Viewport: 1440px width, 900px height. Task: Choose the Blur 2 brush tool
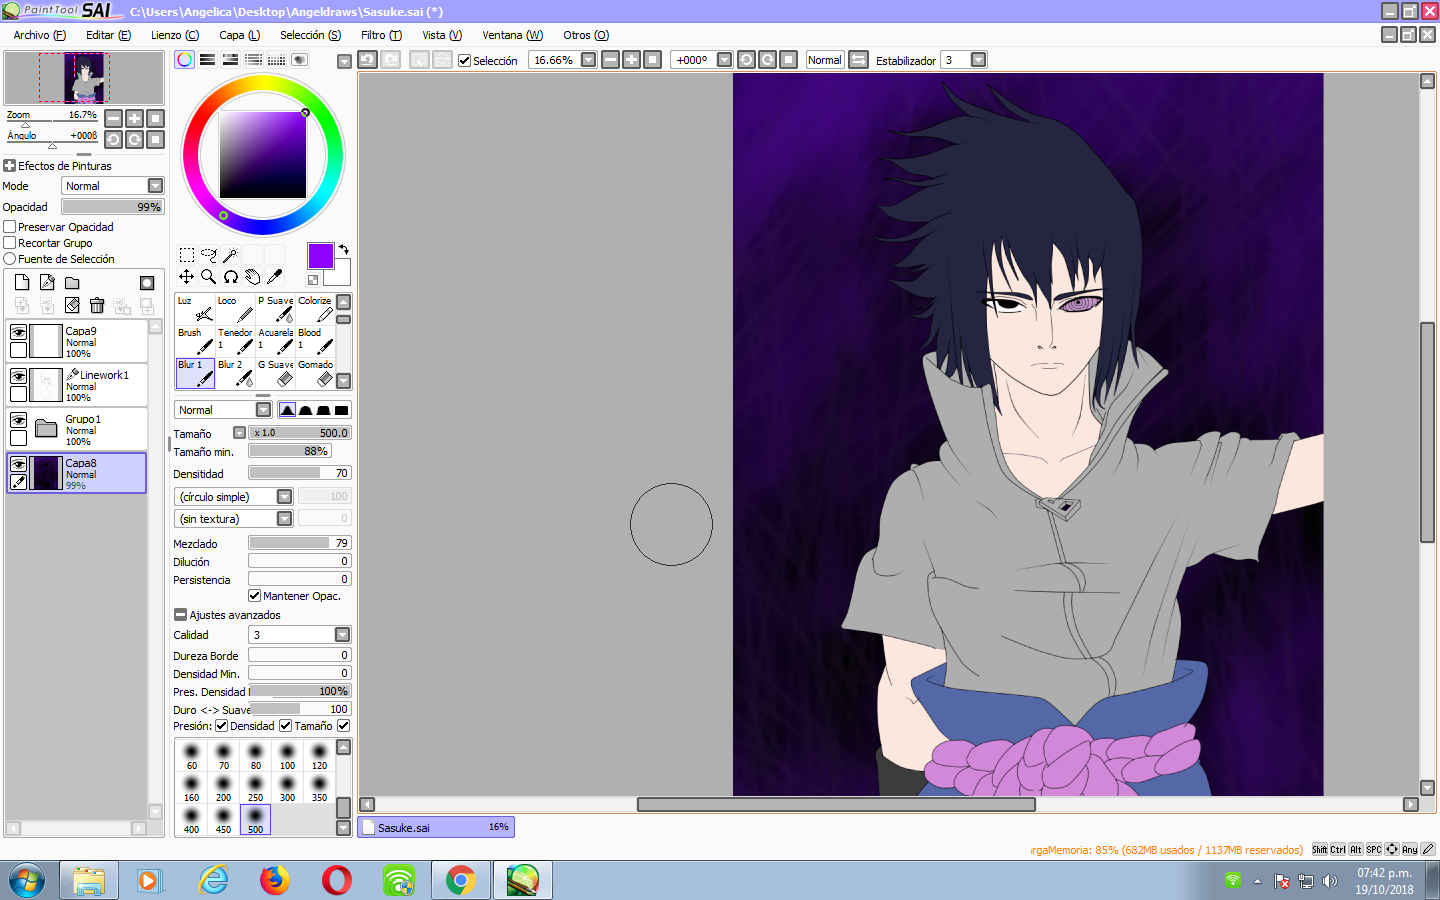tap(235, 373)
